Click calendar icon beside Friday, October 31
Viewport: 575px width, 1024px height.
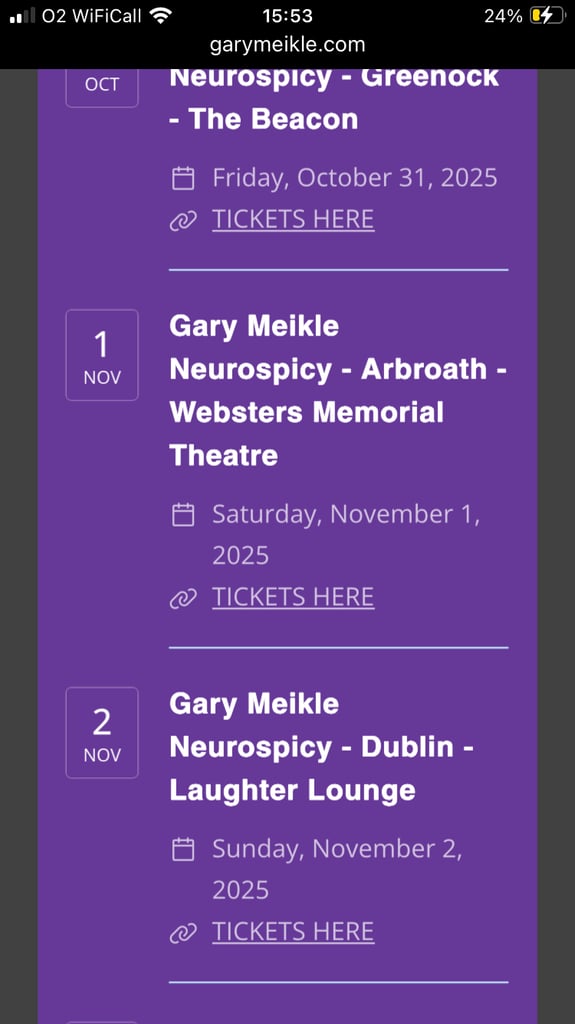[183, 178]
